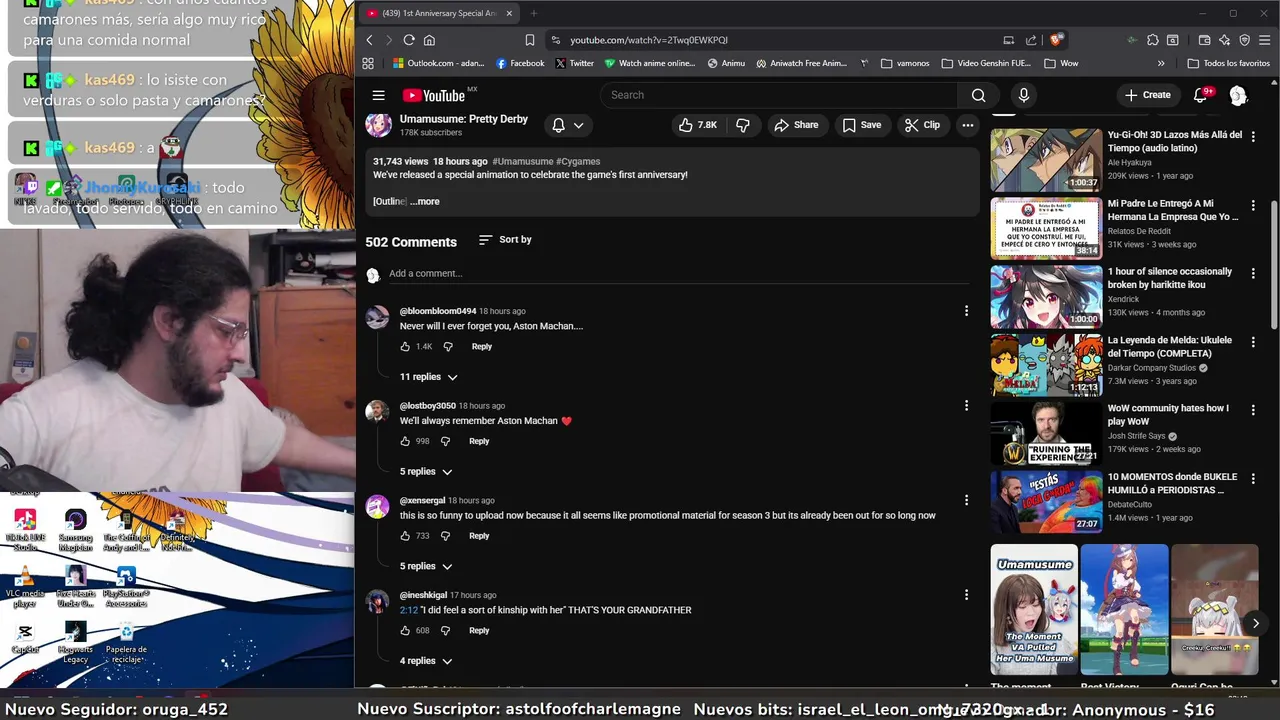1280x720 pixels.
Task: Click the Brave shields lion icon
Action: point(1055,40)
